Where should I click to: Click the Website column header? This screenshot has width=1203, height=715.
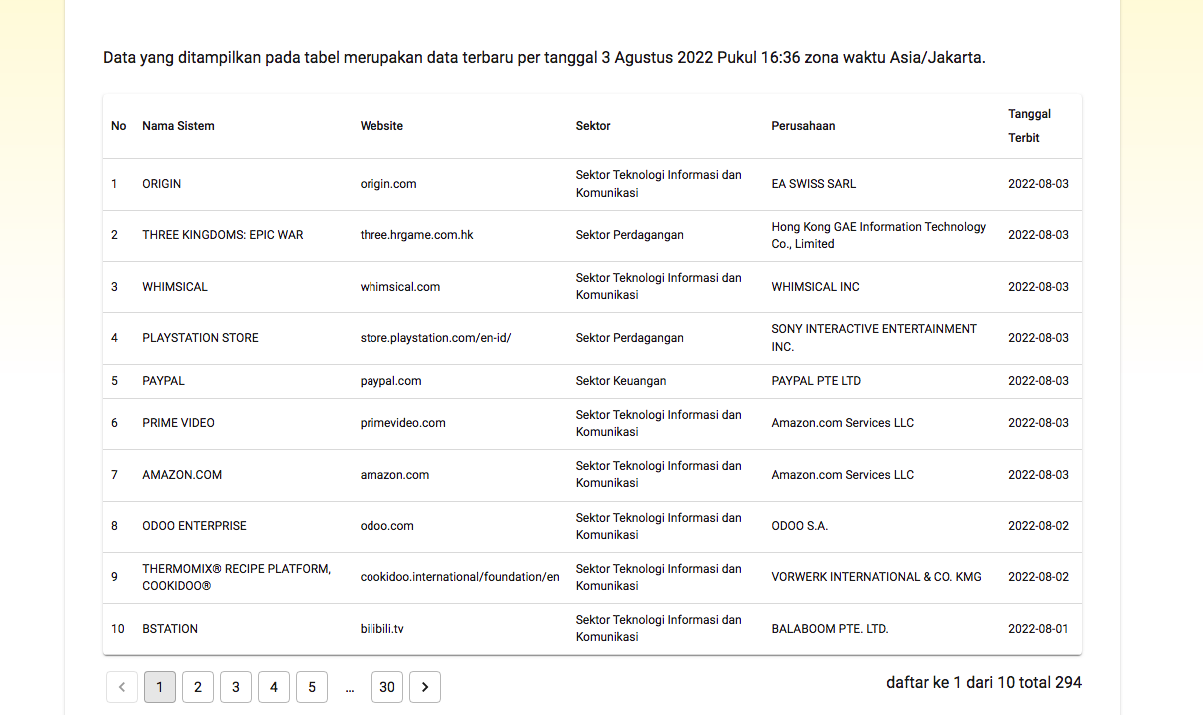382,126
